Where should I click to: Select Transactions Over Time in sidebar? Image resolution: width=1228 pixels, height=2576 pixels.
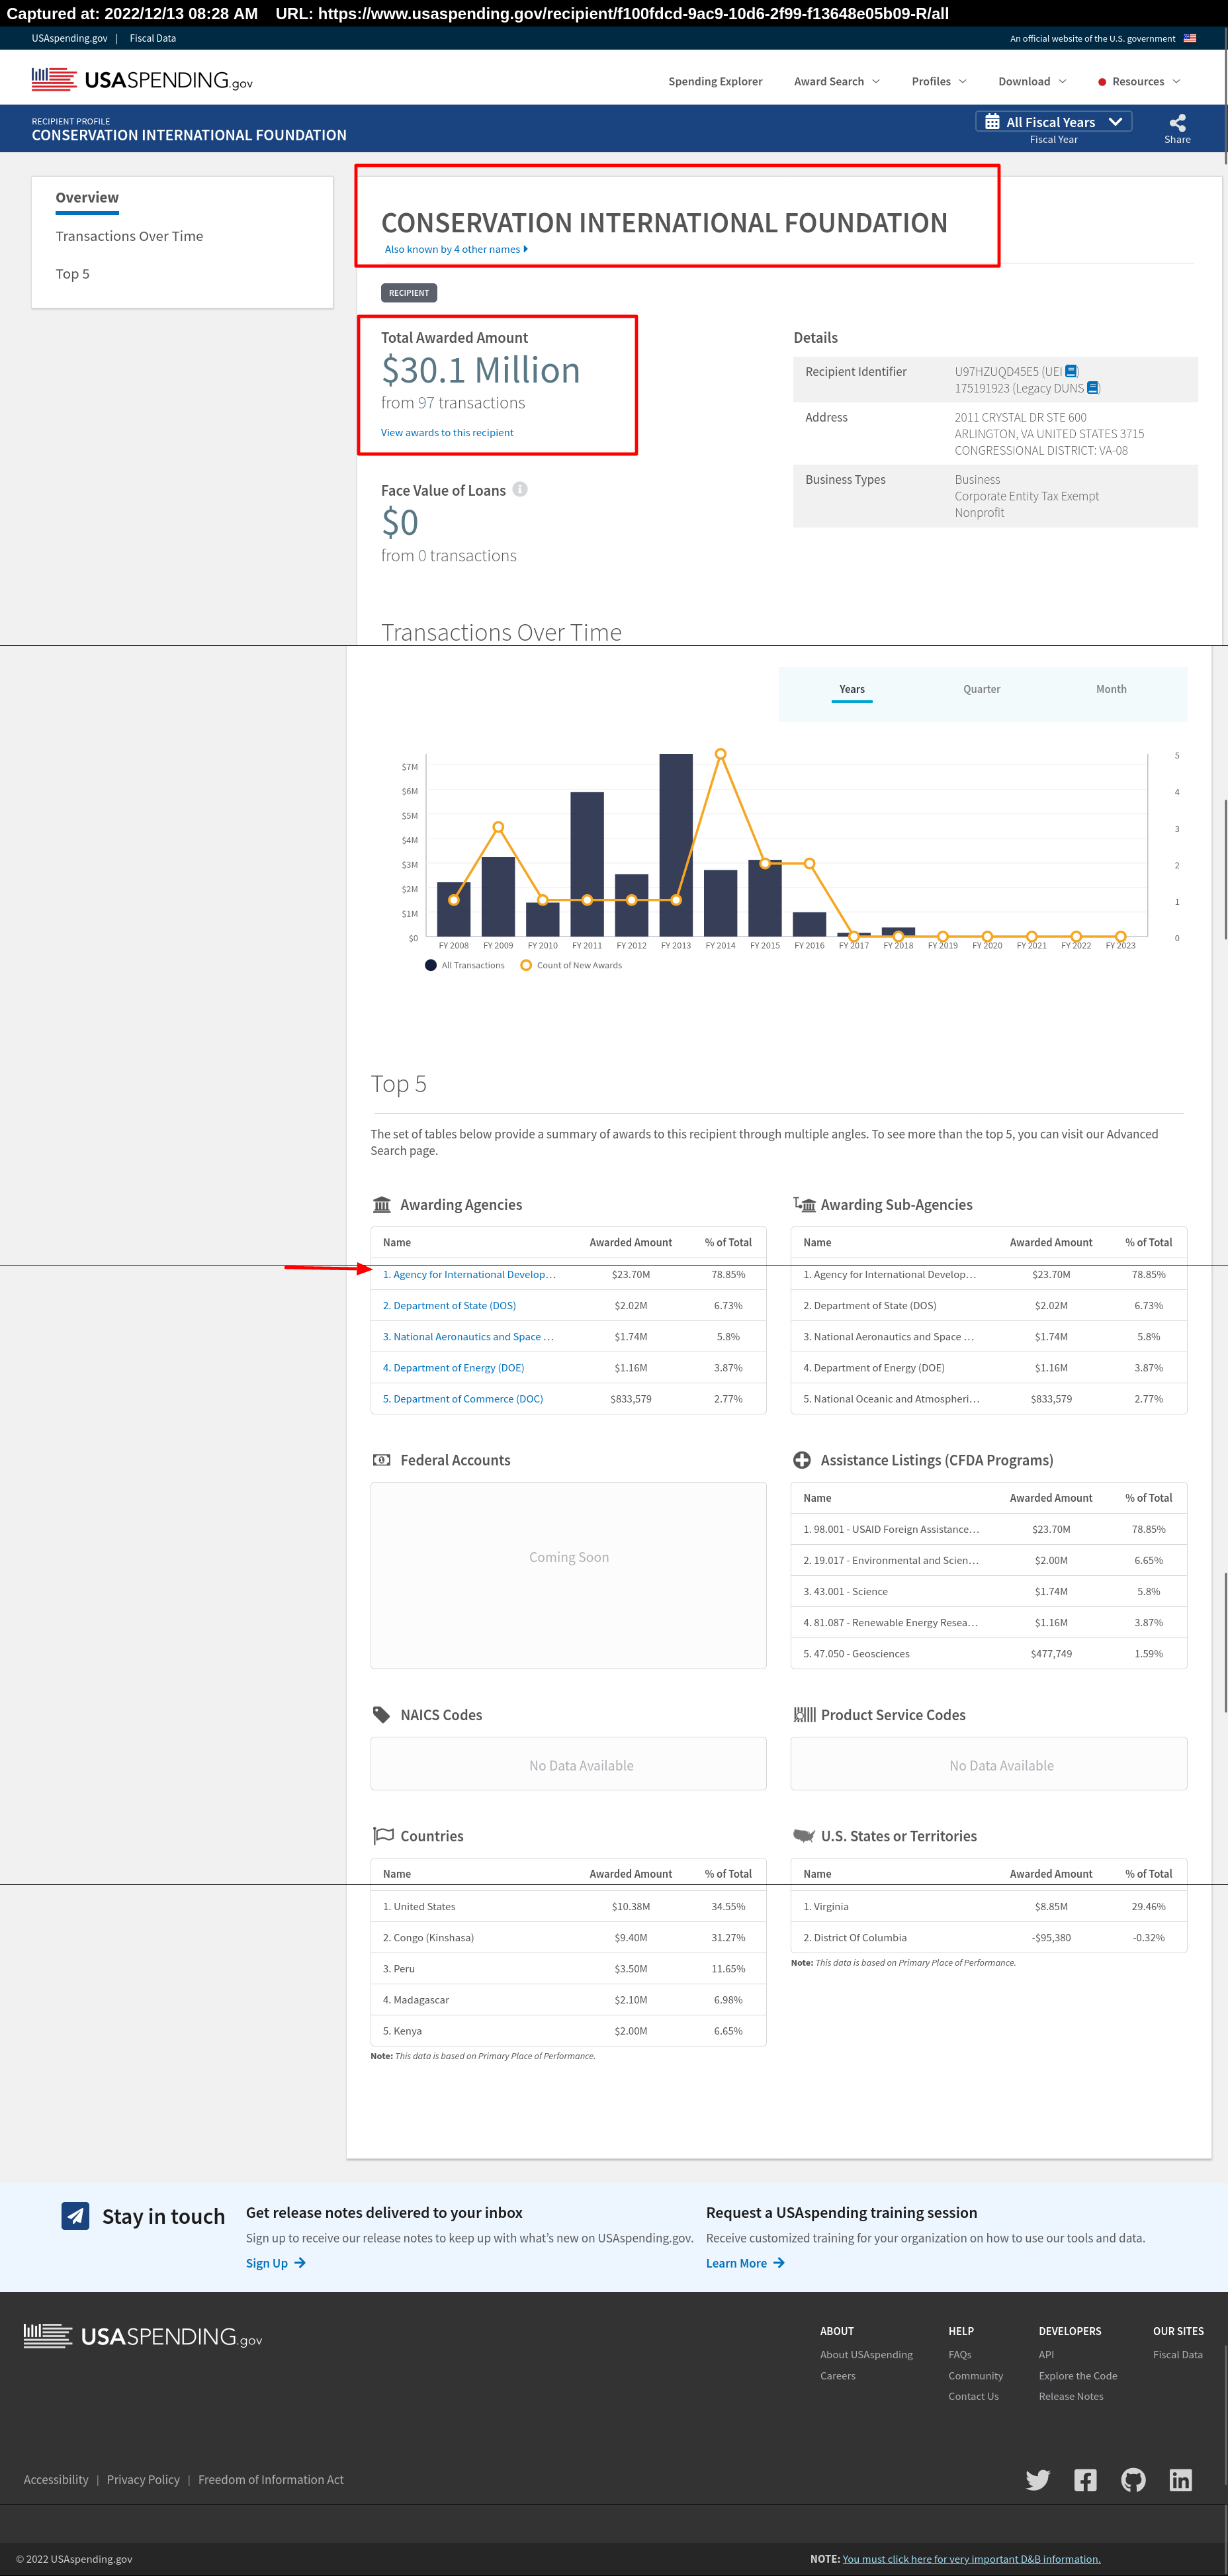(129, 236)
